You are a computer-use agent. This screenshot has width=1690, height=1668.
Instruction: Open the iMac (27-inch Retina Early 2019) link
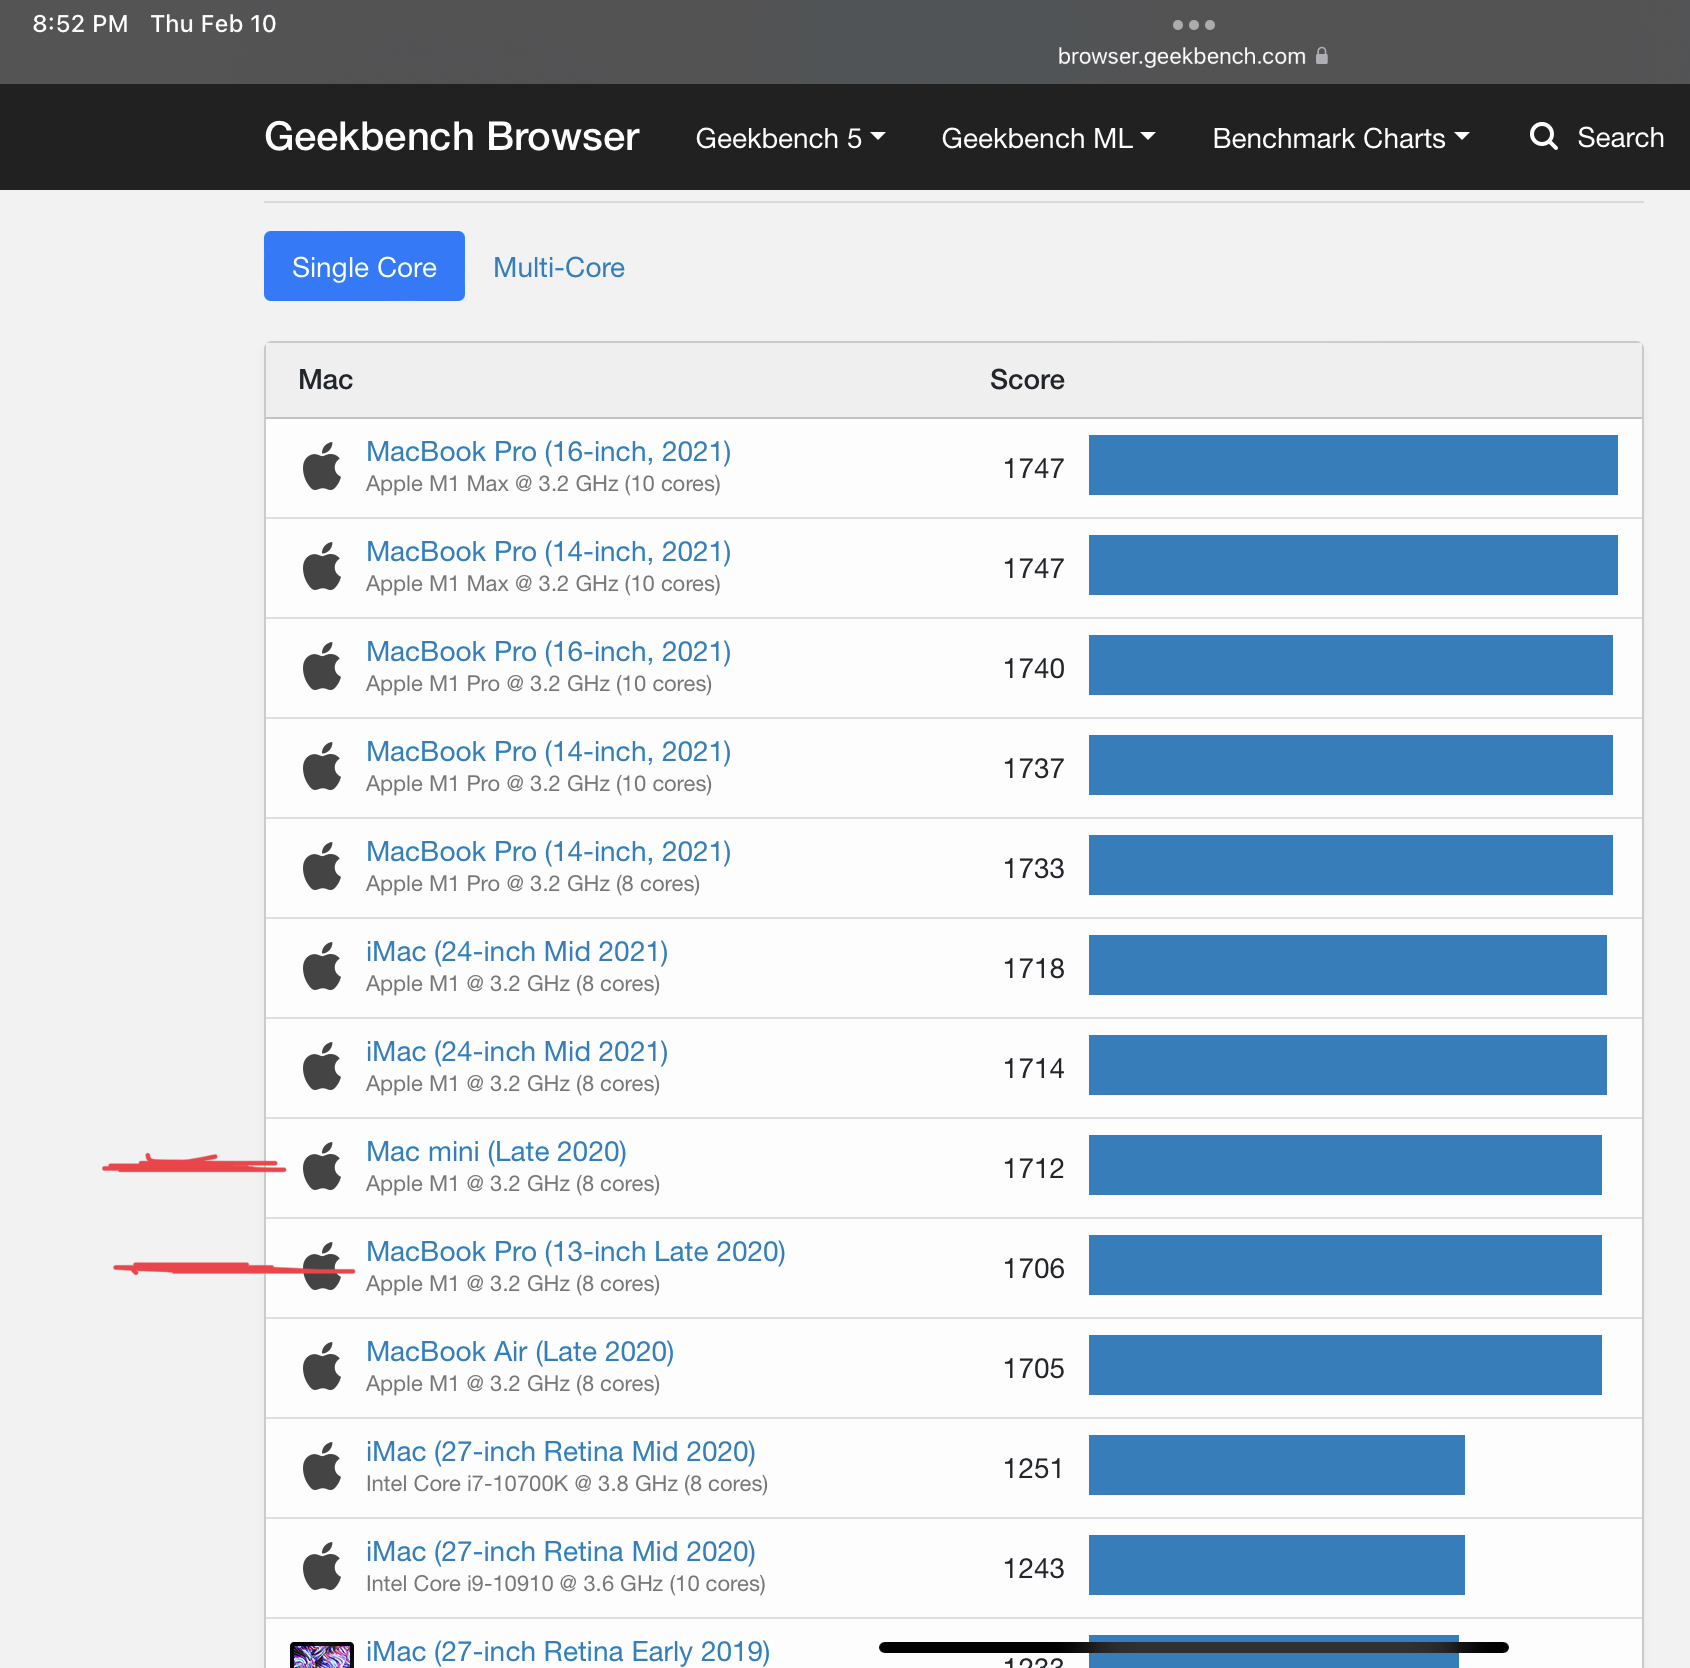(x=568, y=1651)
